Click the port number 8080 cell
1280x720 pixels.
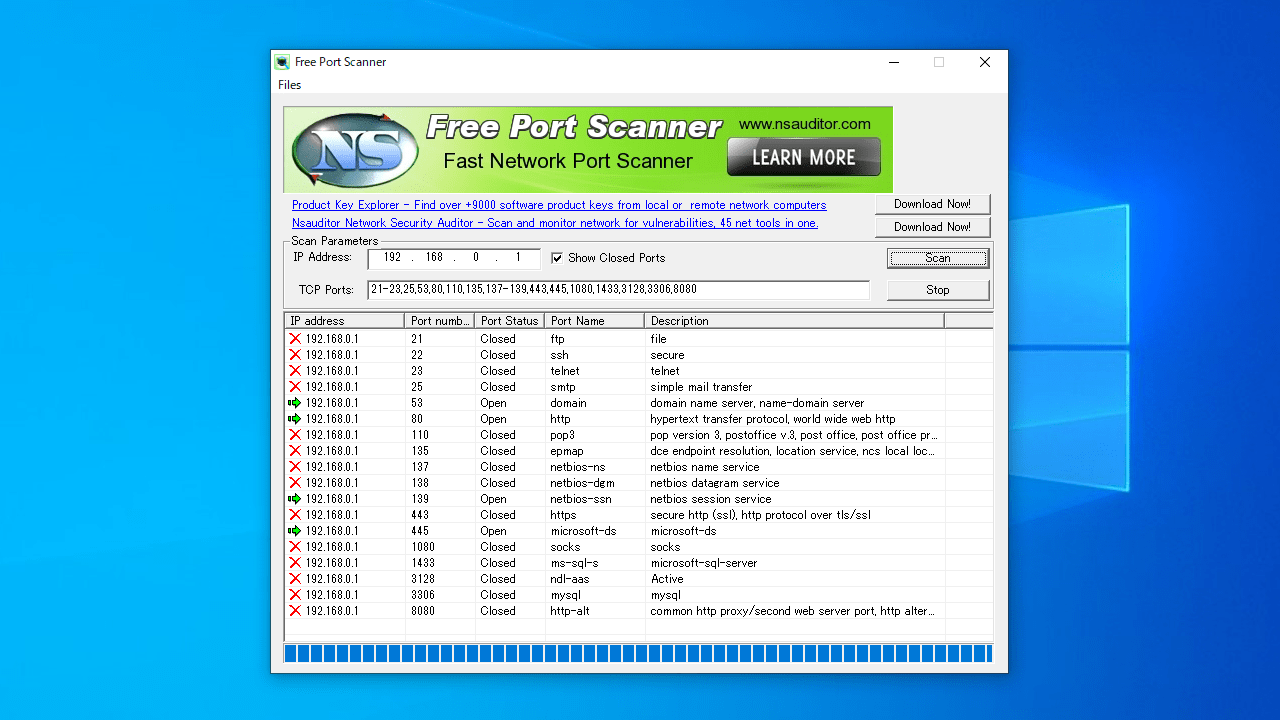pos(423,611)
